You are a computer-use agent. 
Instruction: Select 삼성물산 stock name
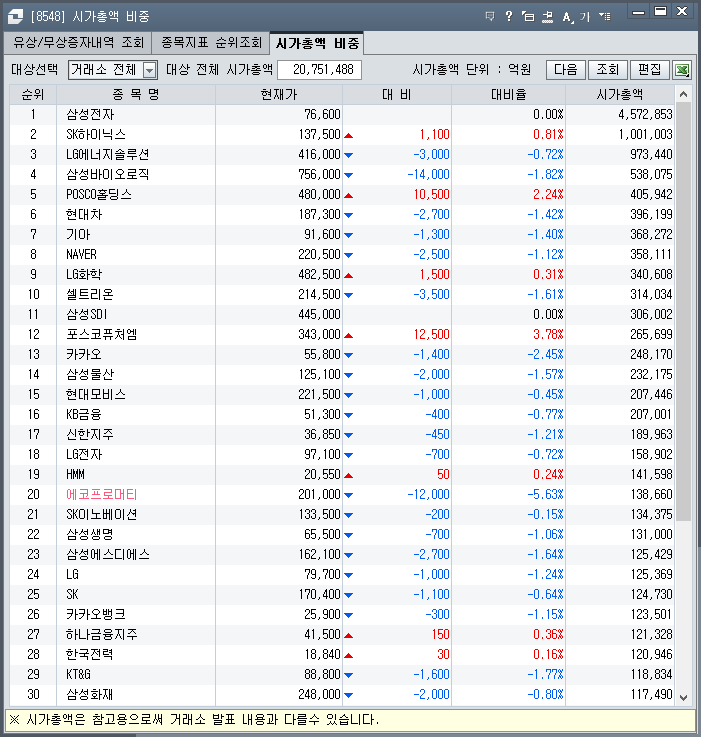point(90,375)
